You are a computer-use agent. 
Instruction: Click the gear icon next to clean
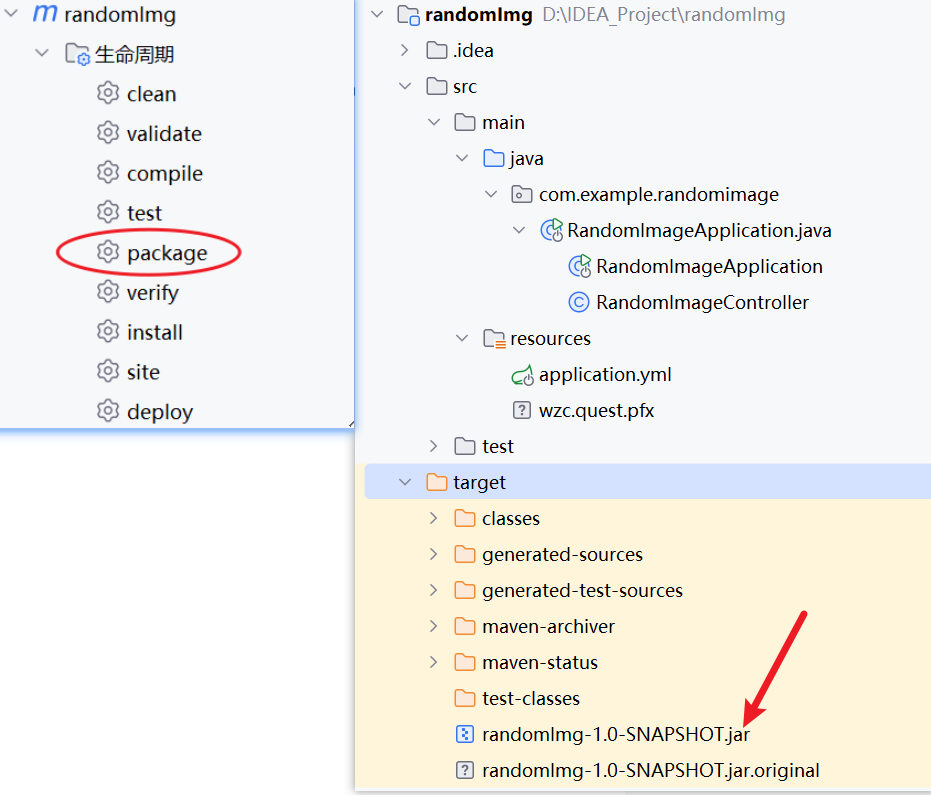[x=108, y=94]
